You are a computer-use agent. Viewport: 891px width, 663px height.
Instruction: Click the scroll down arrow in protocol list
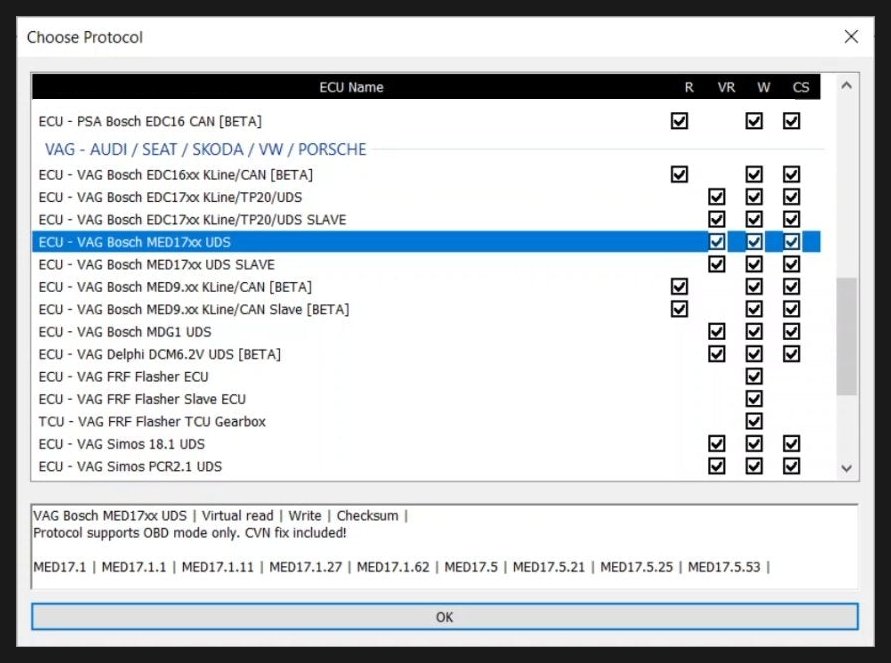[x=847, y=468]
